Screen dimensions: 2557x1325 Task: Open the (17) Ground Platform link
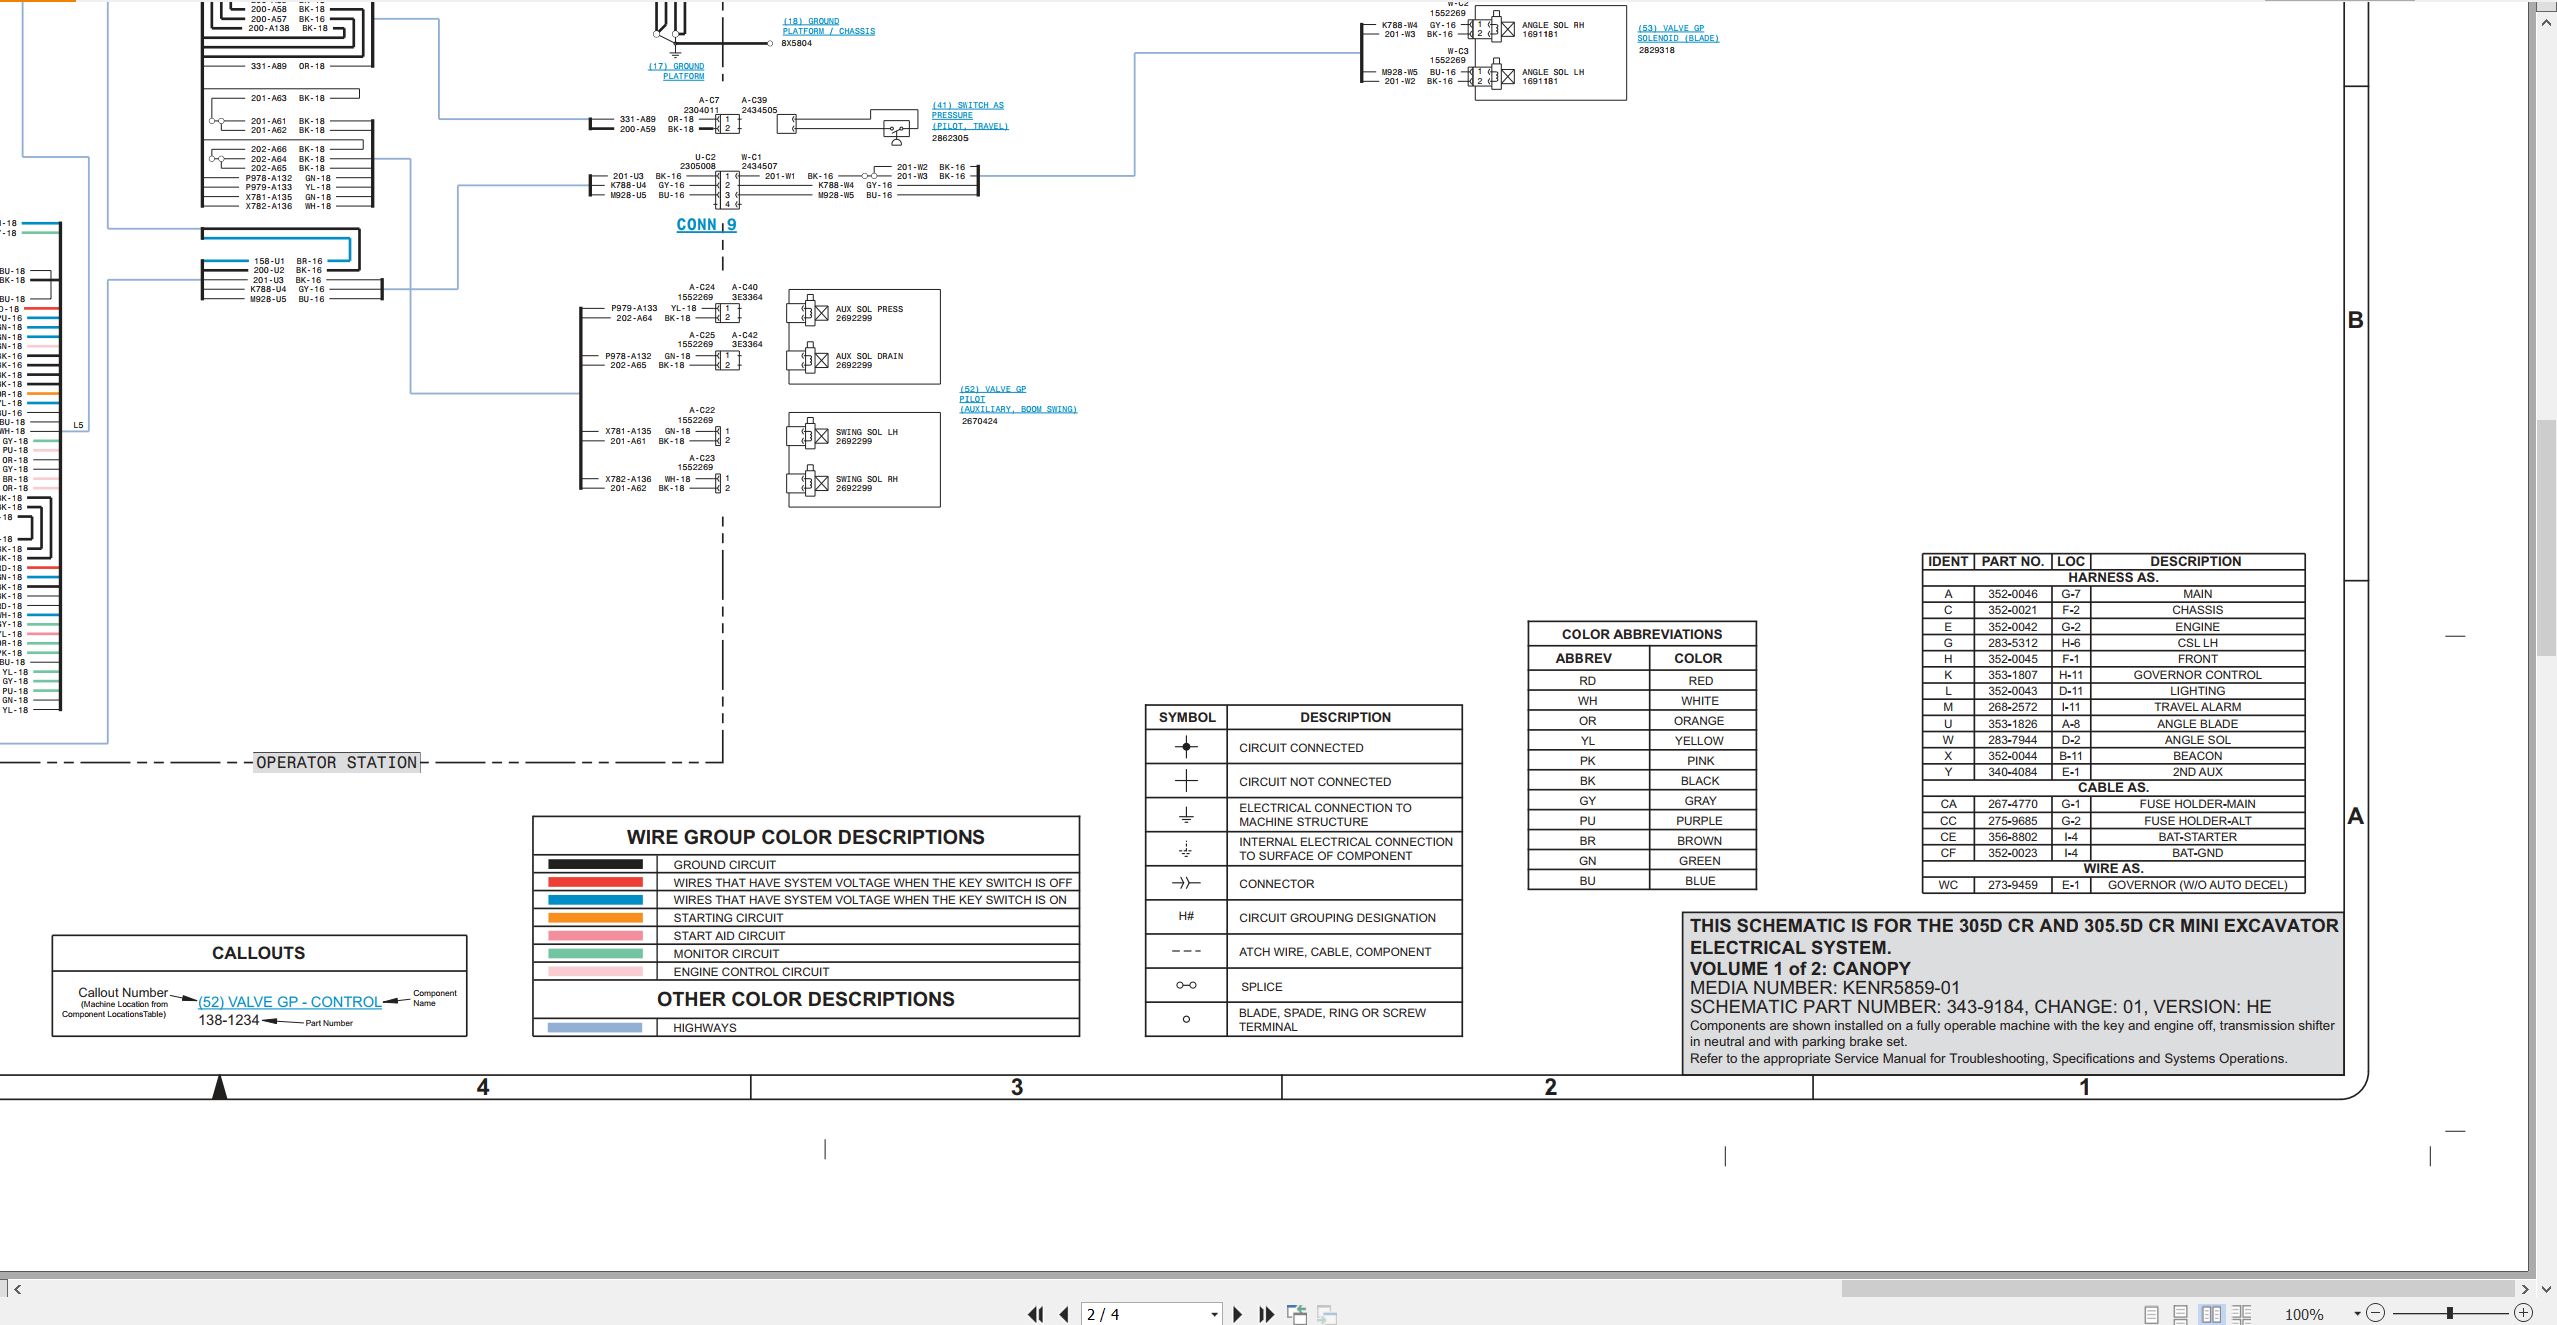pos(676,71)
